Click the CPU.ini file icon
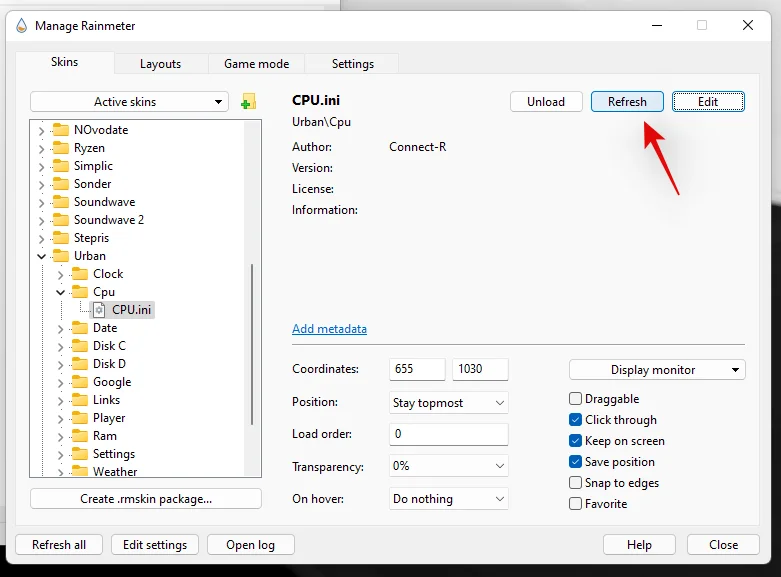781x577 pixels. pos(99,310)
